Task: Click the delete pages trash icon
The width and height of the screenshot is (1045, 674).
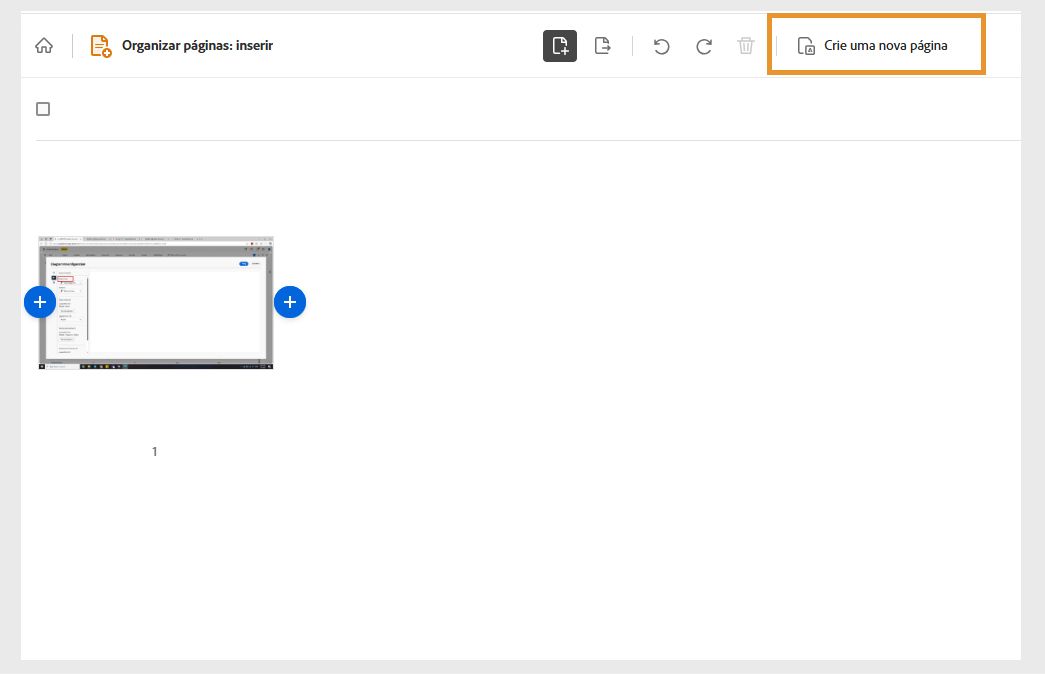Action: [x=745, y=45]
